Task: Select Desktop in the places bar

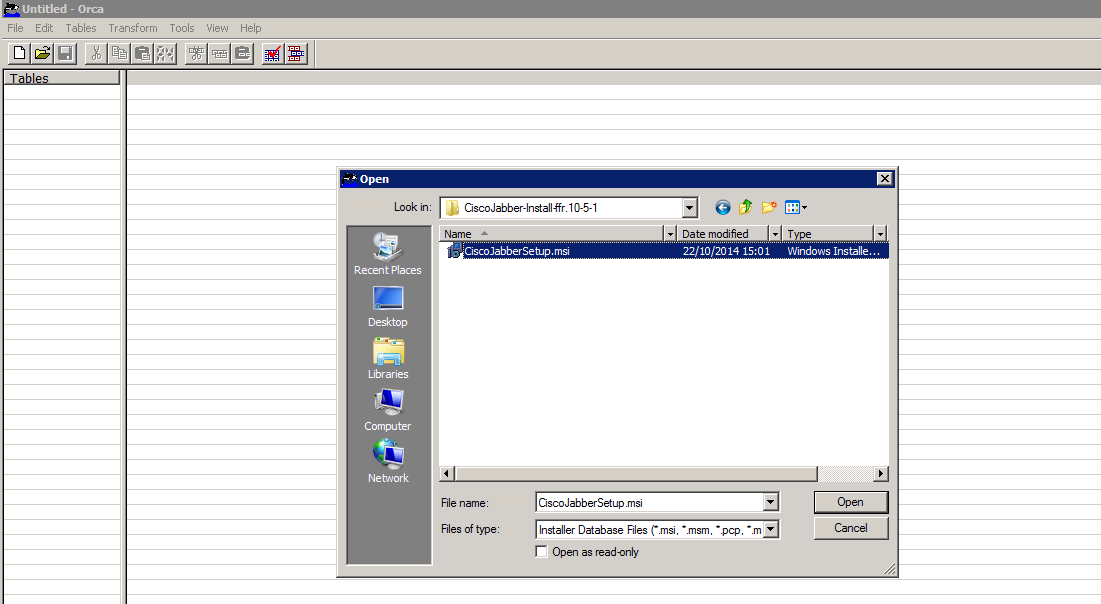Action: [388, 307]
